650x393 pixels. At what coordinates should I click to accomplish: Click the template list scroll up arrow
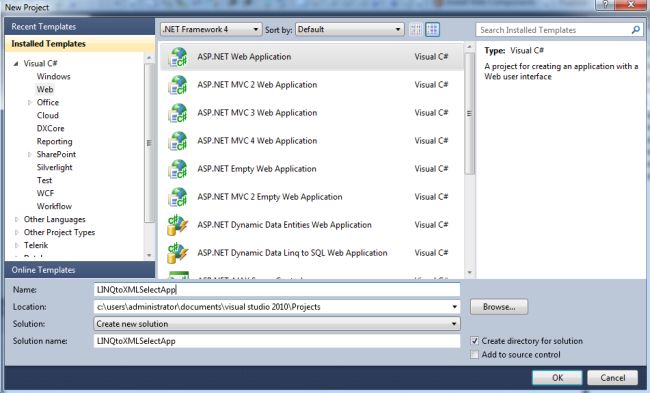point(469,47)
